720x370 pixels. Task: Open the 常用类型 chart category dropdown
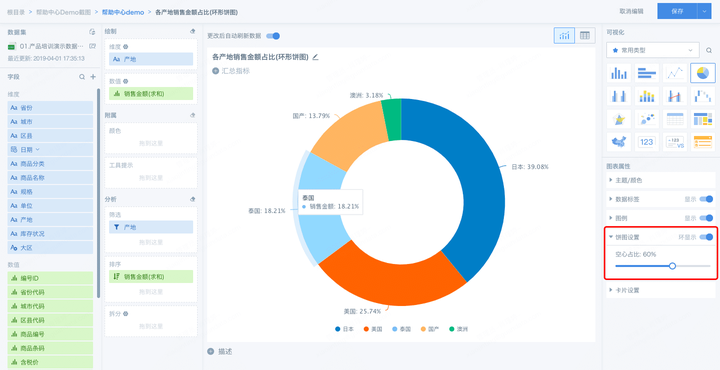click(652, 50)
